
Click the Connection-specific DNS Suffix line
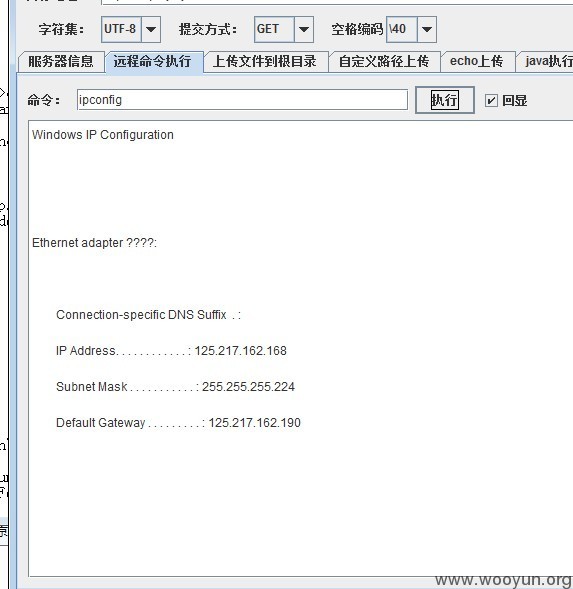(148, 315)
